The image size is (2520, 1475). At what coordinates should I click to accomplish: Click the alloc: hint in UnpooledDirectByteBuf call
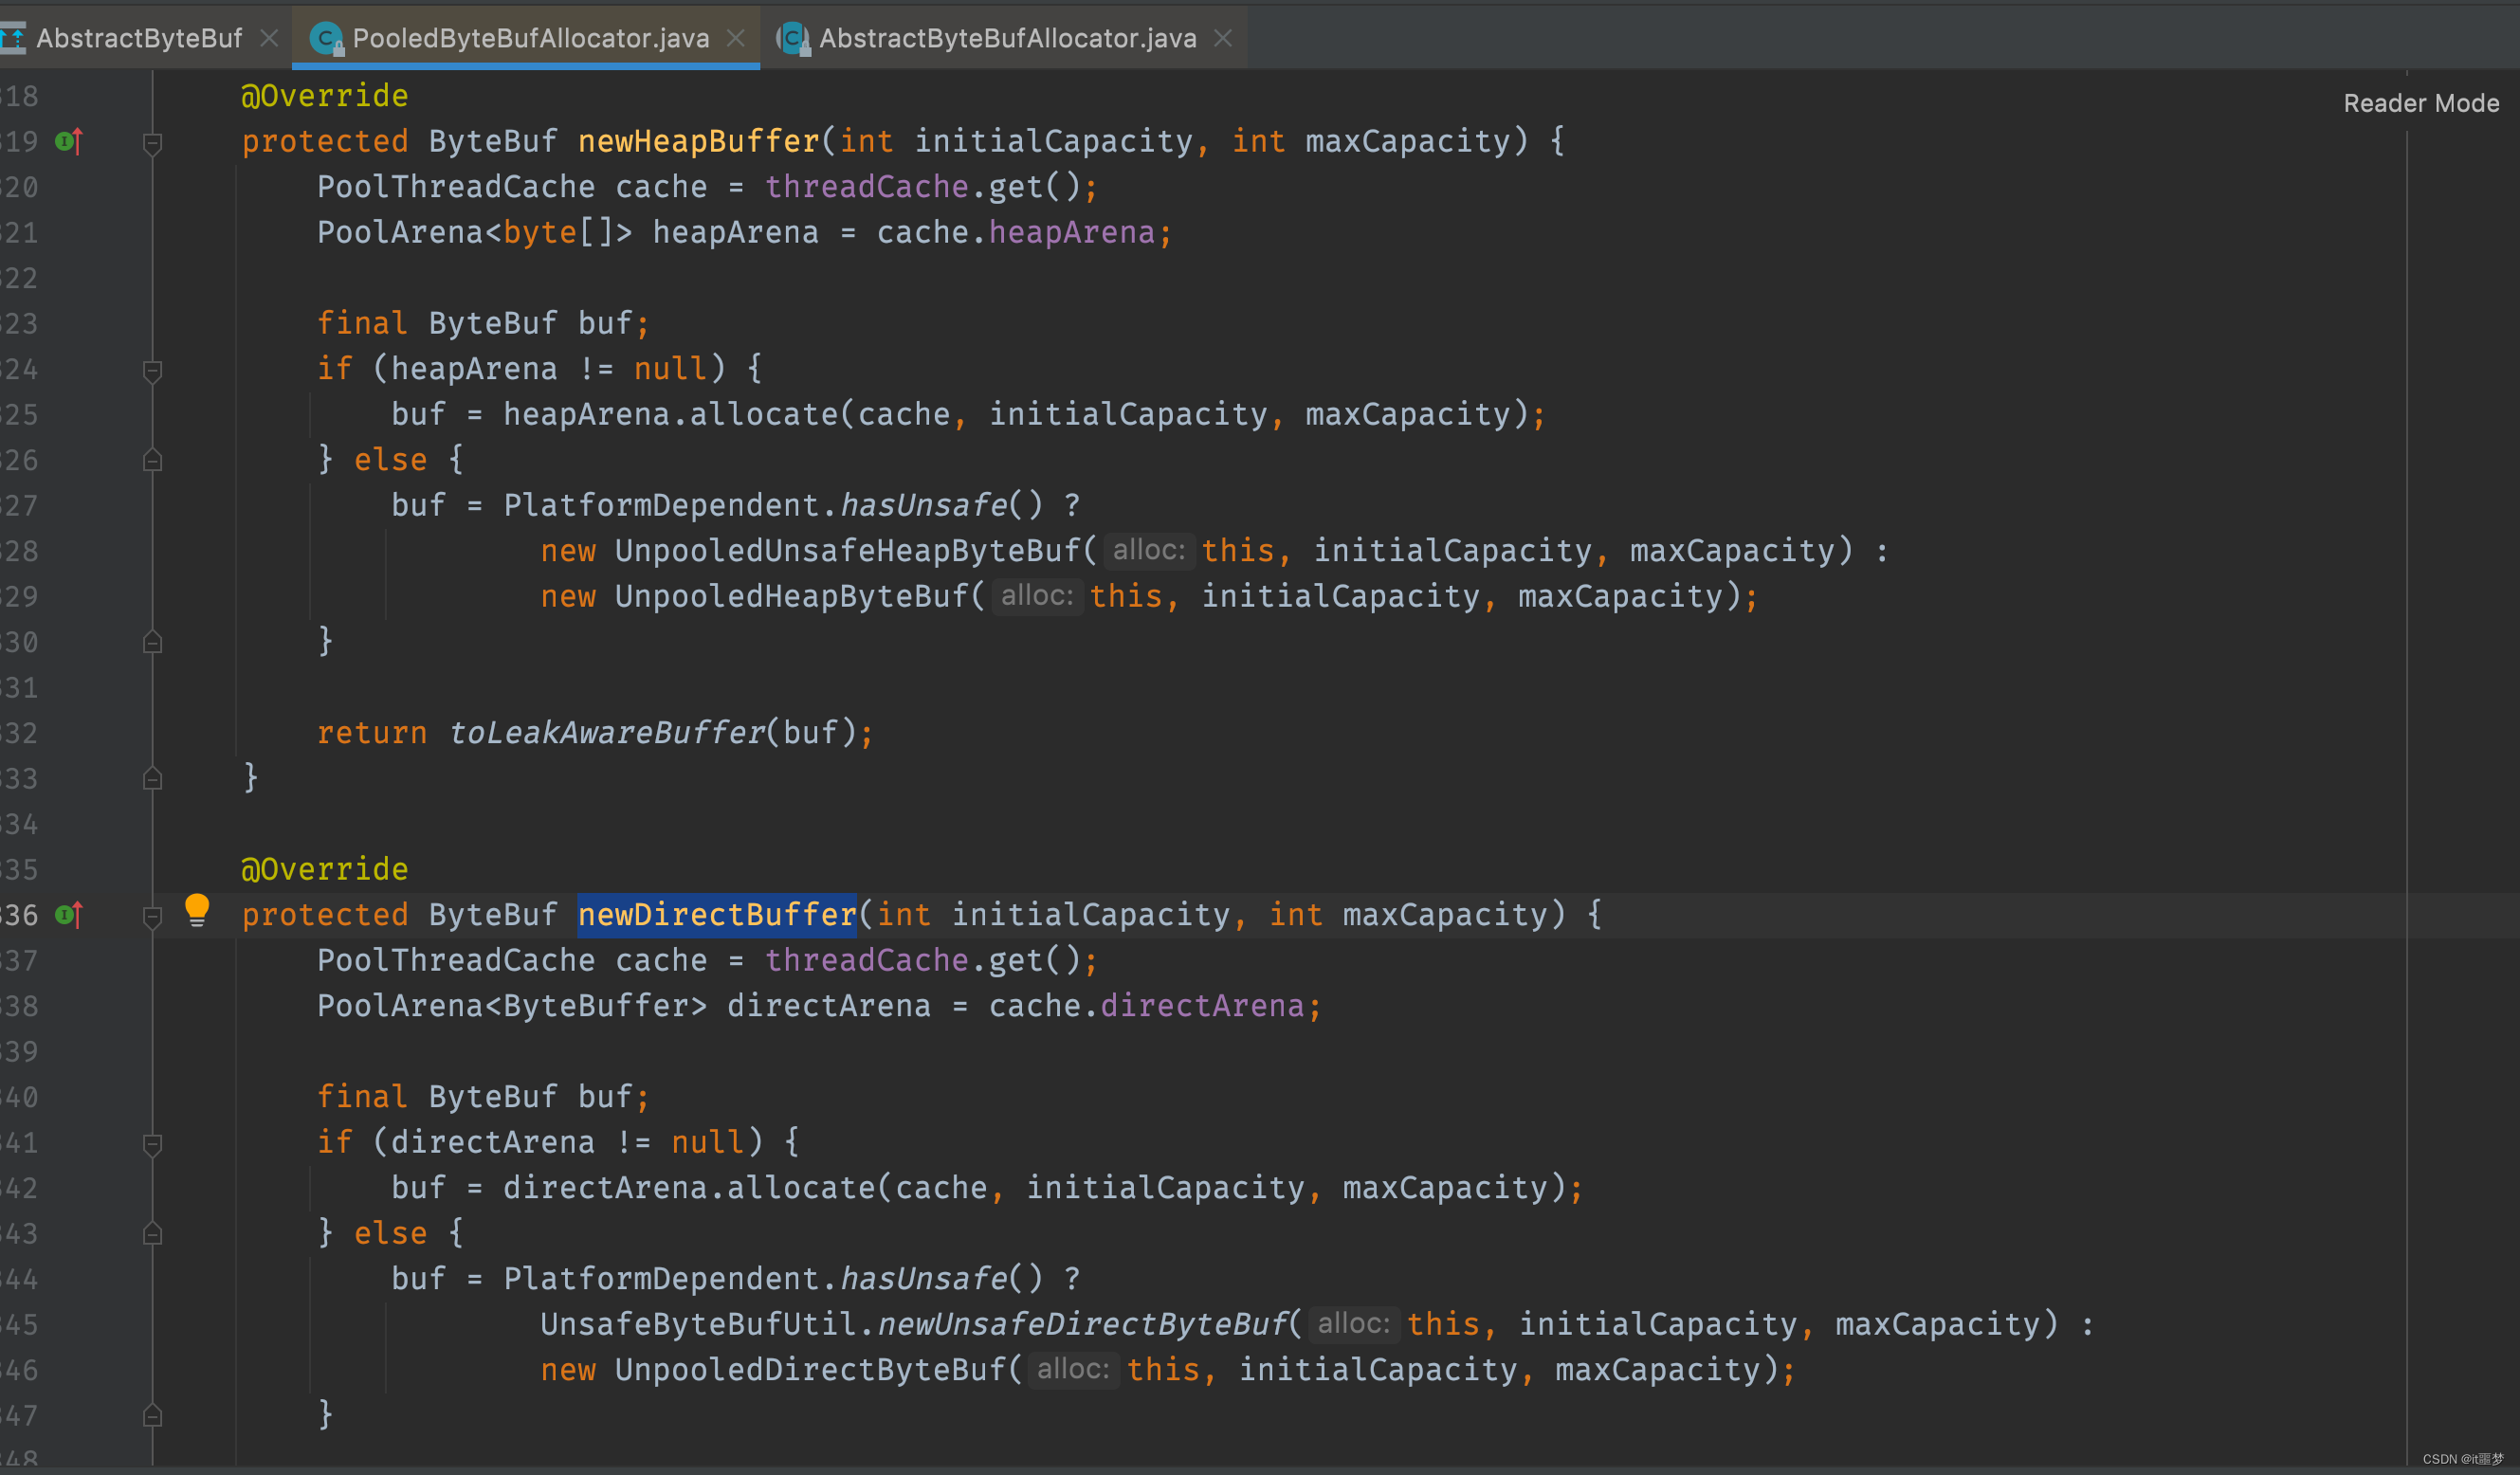coord(1073,1369)
